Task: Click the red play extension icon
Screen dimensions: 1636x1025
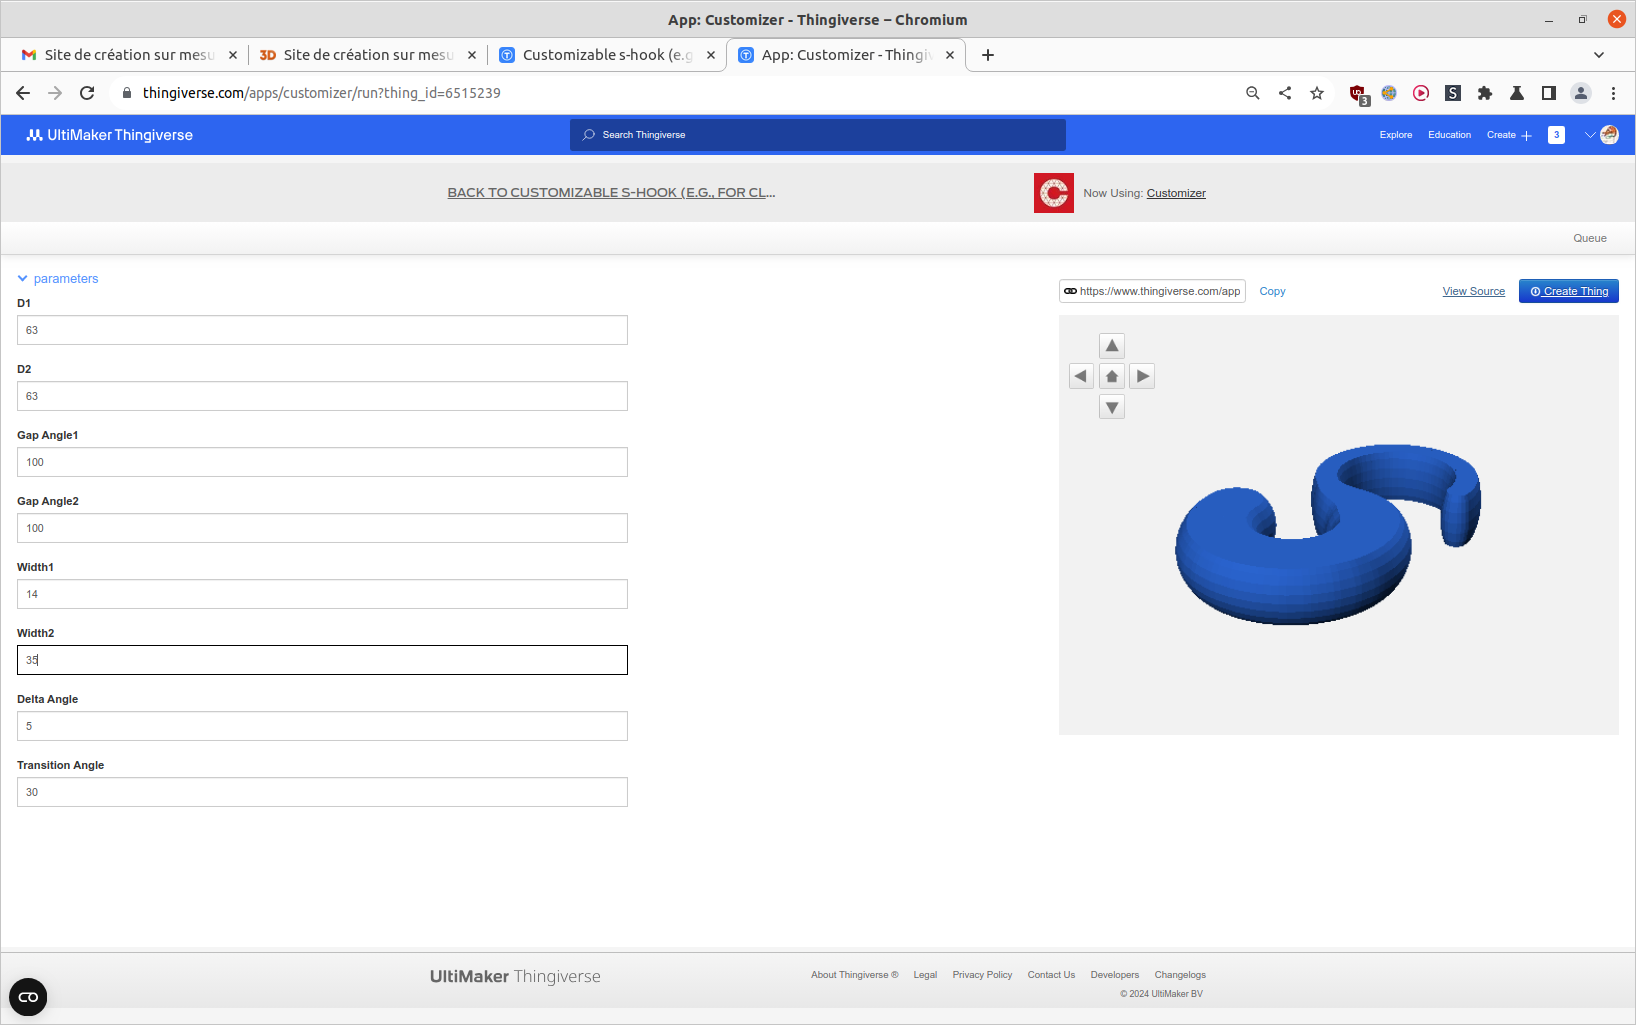Action: tap(1421, 93)
